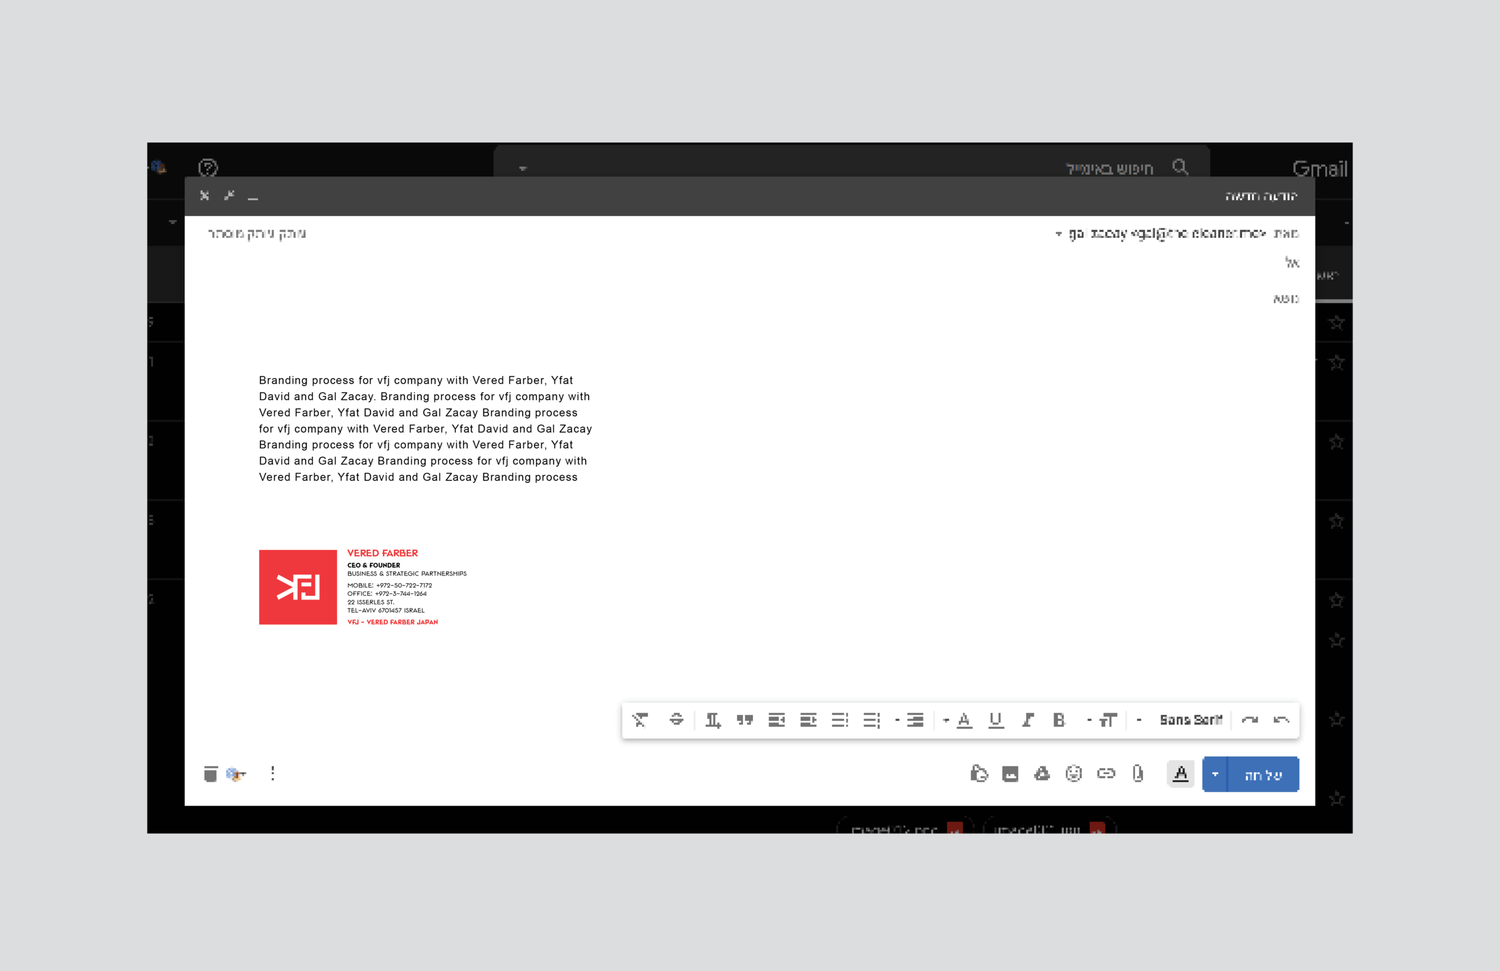The width and height of the screenshot is (1500, 971).
Task: Toggle Underline formatting
Action: click(995, 720)
